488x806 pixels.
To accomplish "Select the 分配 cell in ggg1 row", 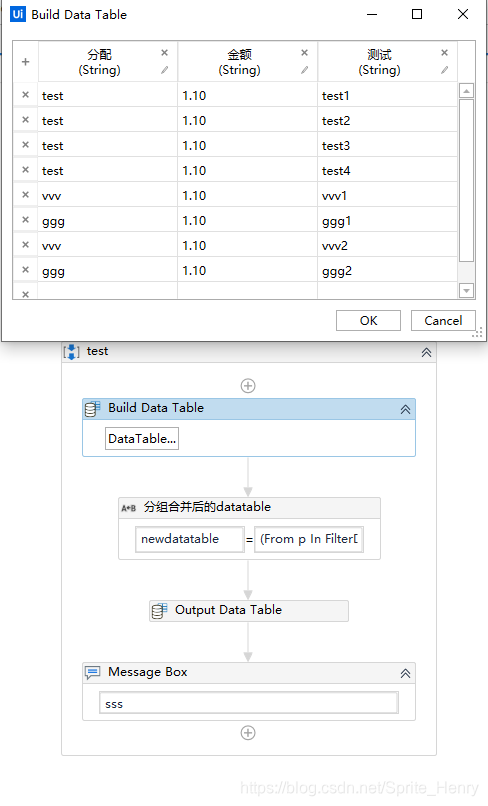I will tap(107, 221).
